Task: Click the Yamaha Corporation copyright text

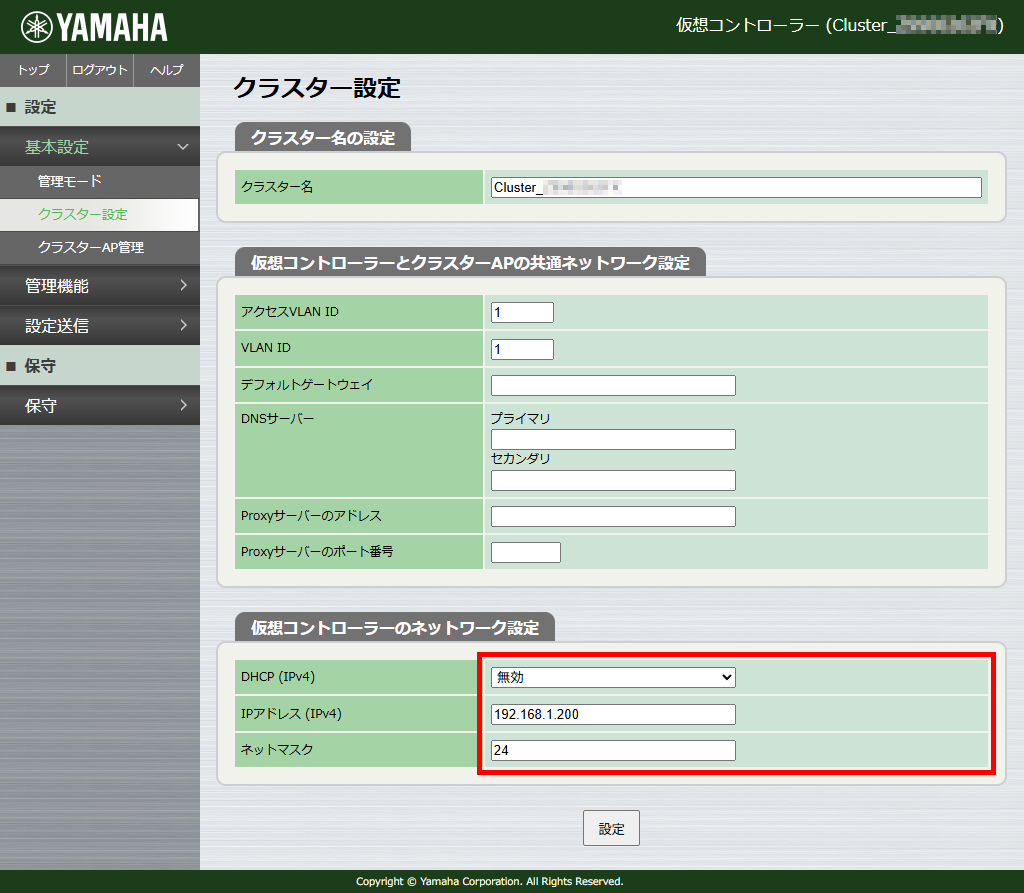Action: tap(490, 881)
